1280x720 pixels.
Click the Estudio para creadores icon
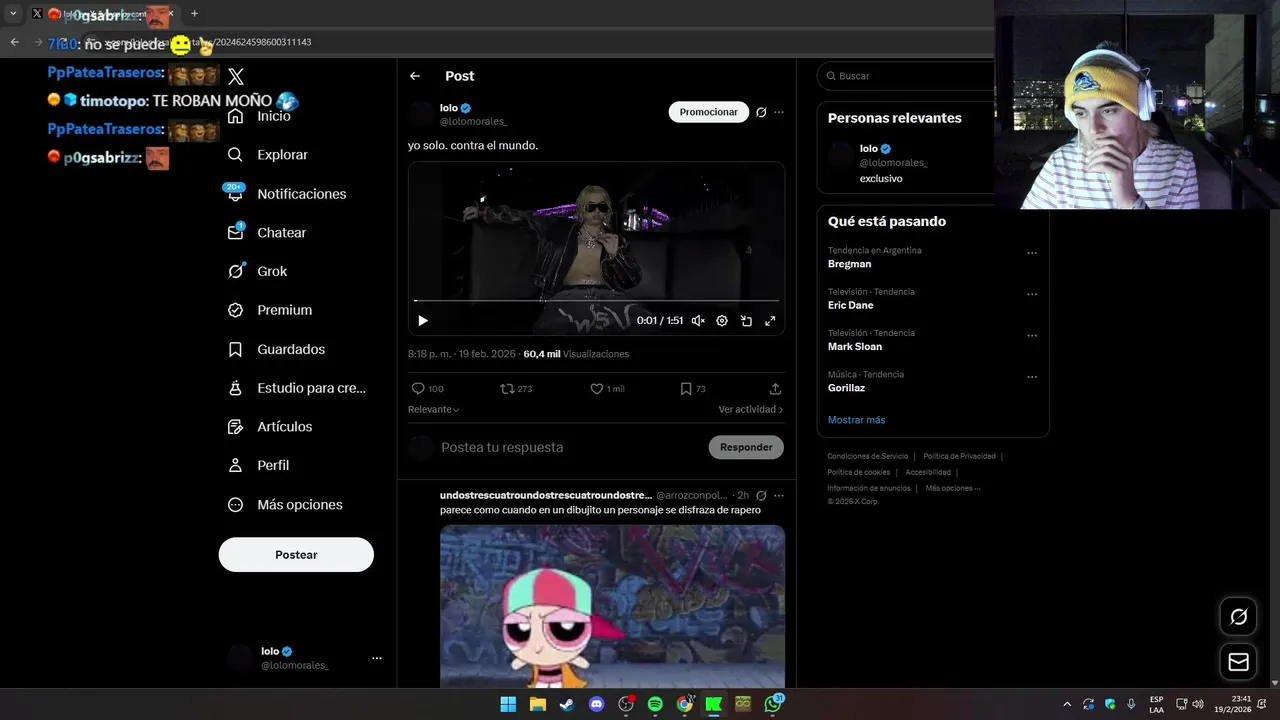click(235, 388)
